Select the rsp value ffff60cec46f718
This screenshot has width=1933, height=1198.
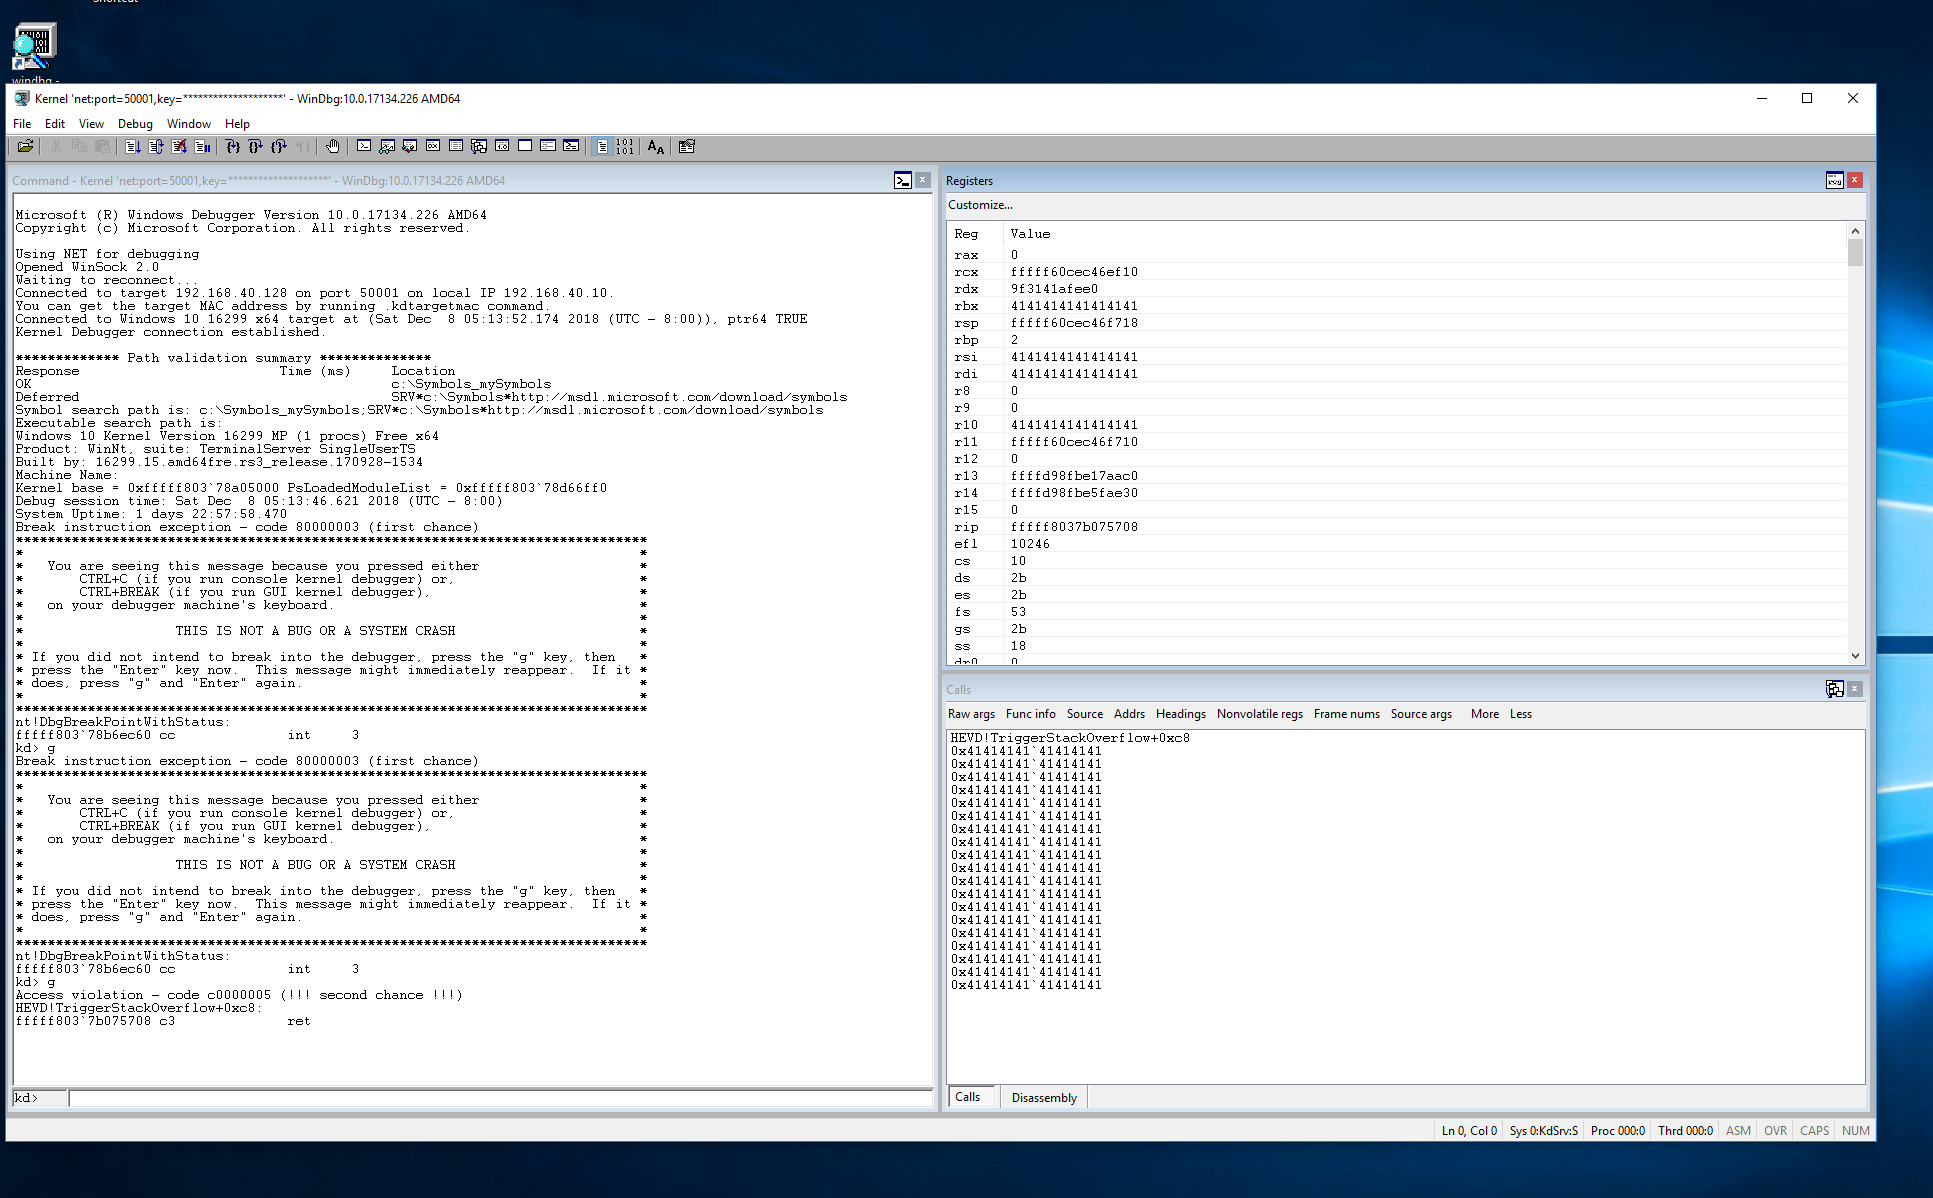coord(1074,323)
